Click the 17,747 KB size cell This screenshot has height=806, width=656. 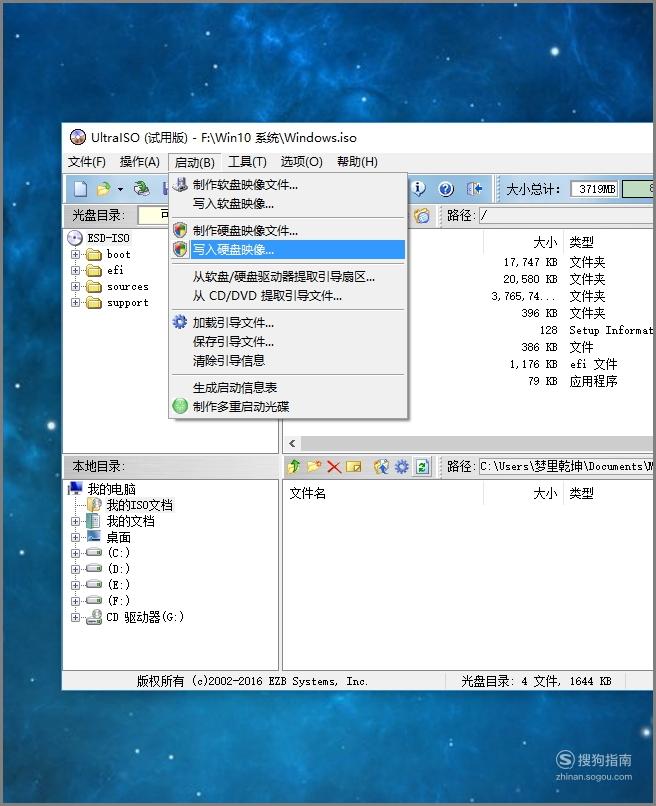pyautogui.click(x=530, y=262)
